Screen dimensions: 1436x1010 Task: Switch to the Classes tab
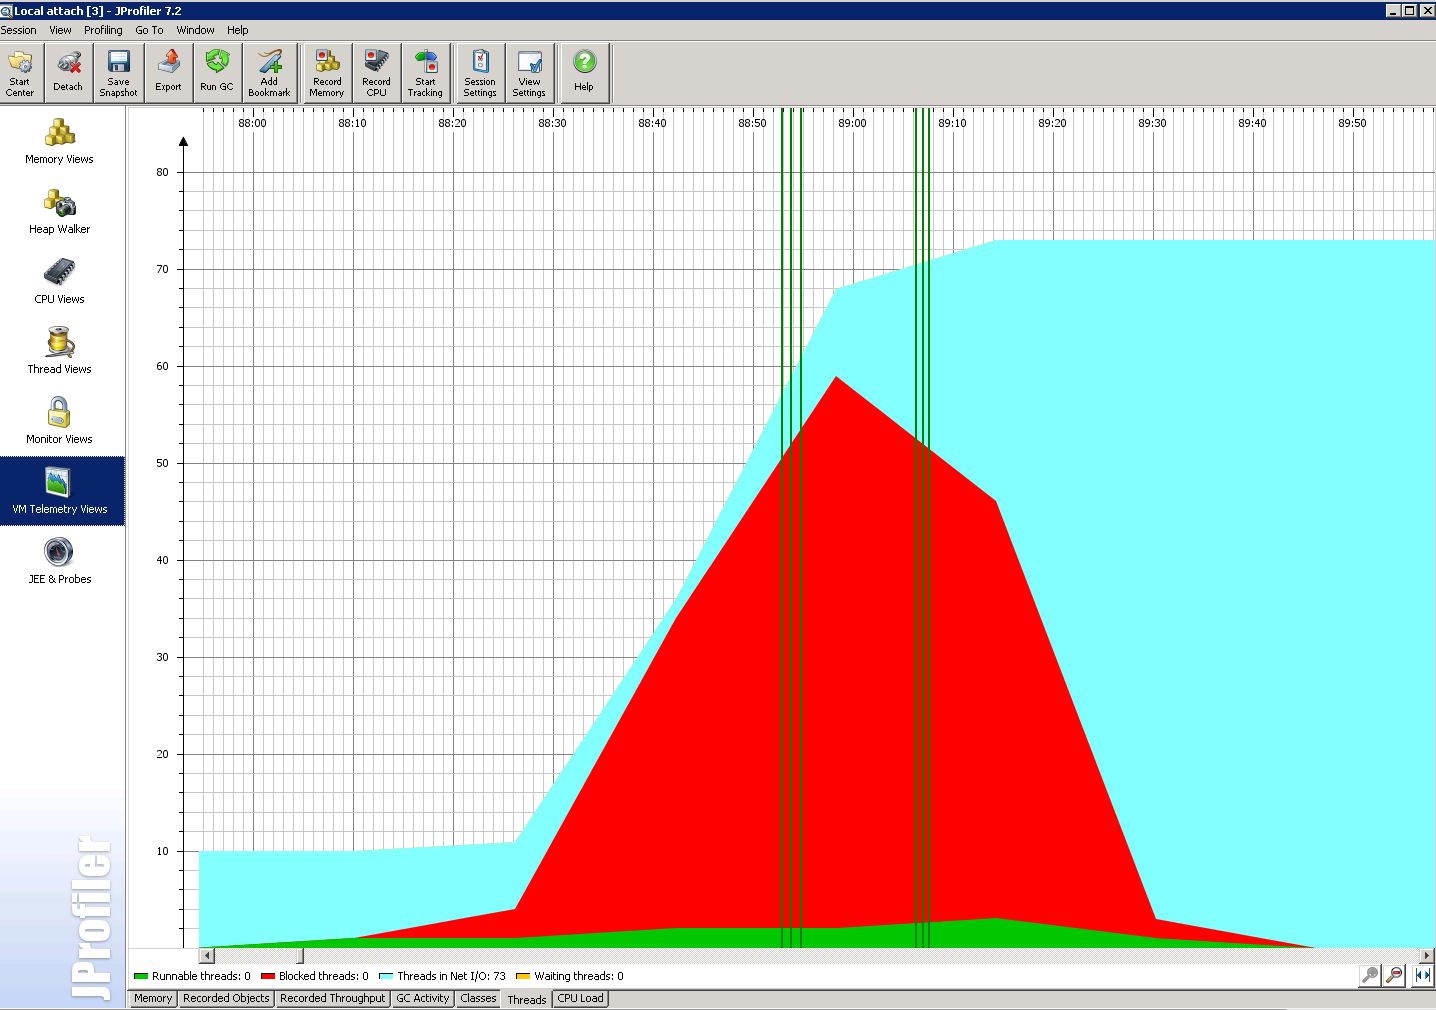click(x=478, y=998)
